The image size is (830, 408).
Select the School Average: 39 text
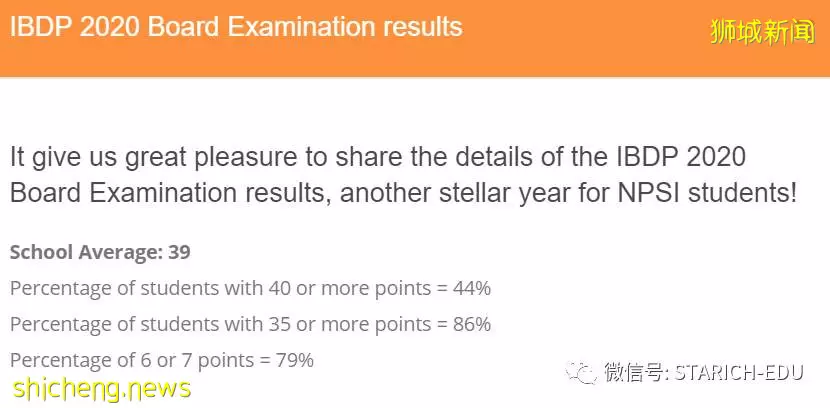point(100,252)
